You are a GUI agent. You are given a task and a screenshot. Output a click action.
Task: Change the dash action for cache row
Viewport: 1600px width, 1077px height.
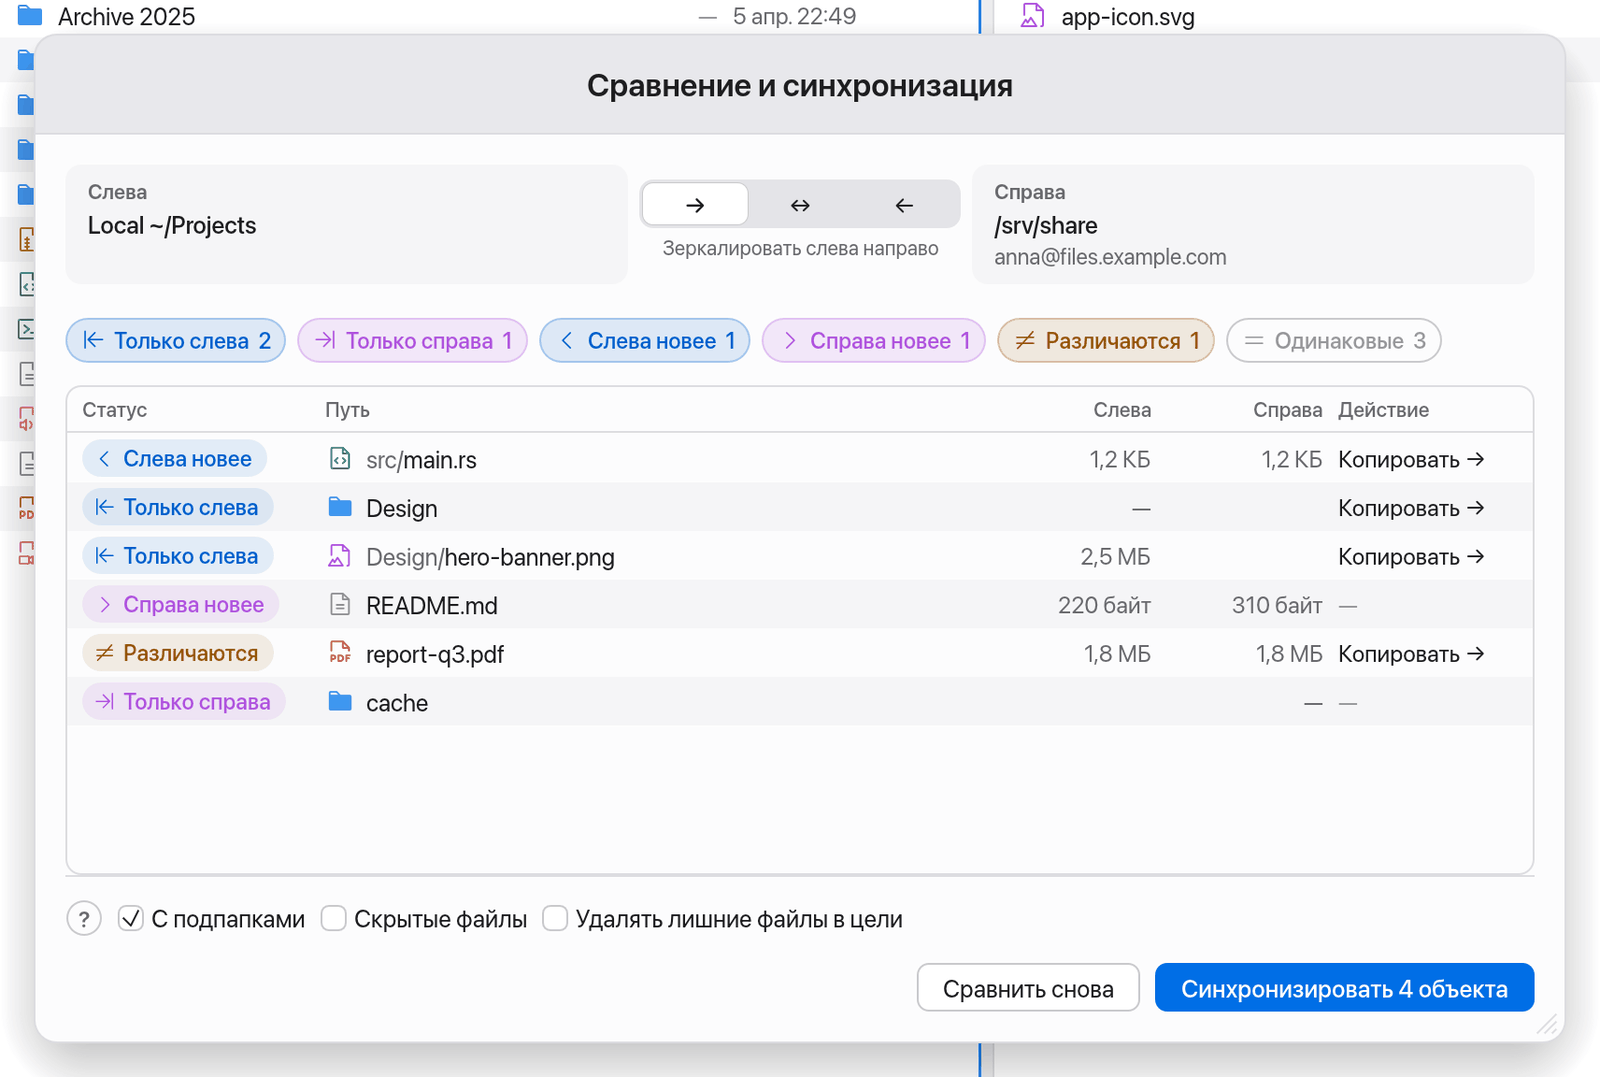pyautogui.click(x=1348, y=703)
